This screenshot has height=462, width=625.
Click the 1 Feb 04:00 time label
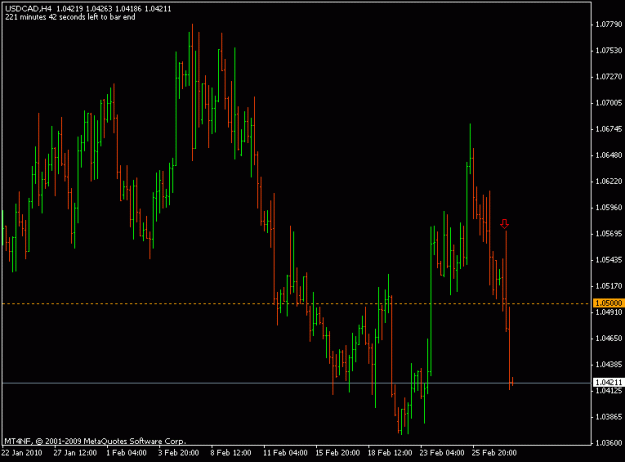(x=126, y=453)
